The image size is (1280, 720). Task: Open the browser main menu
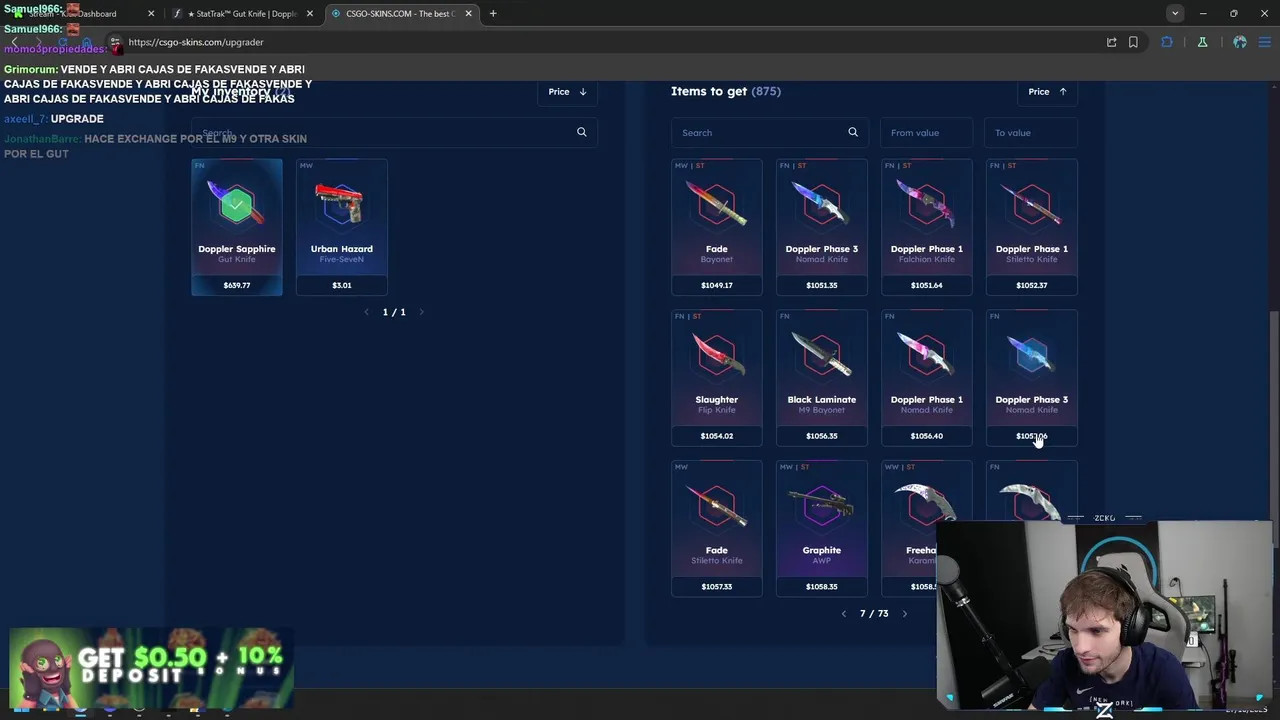(1265, 42)
